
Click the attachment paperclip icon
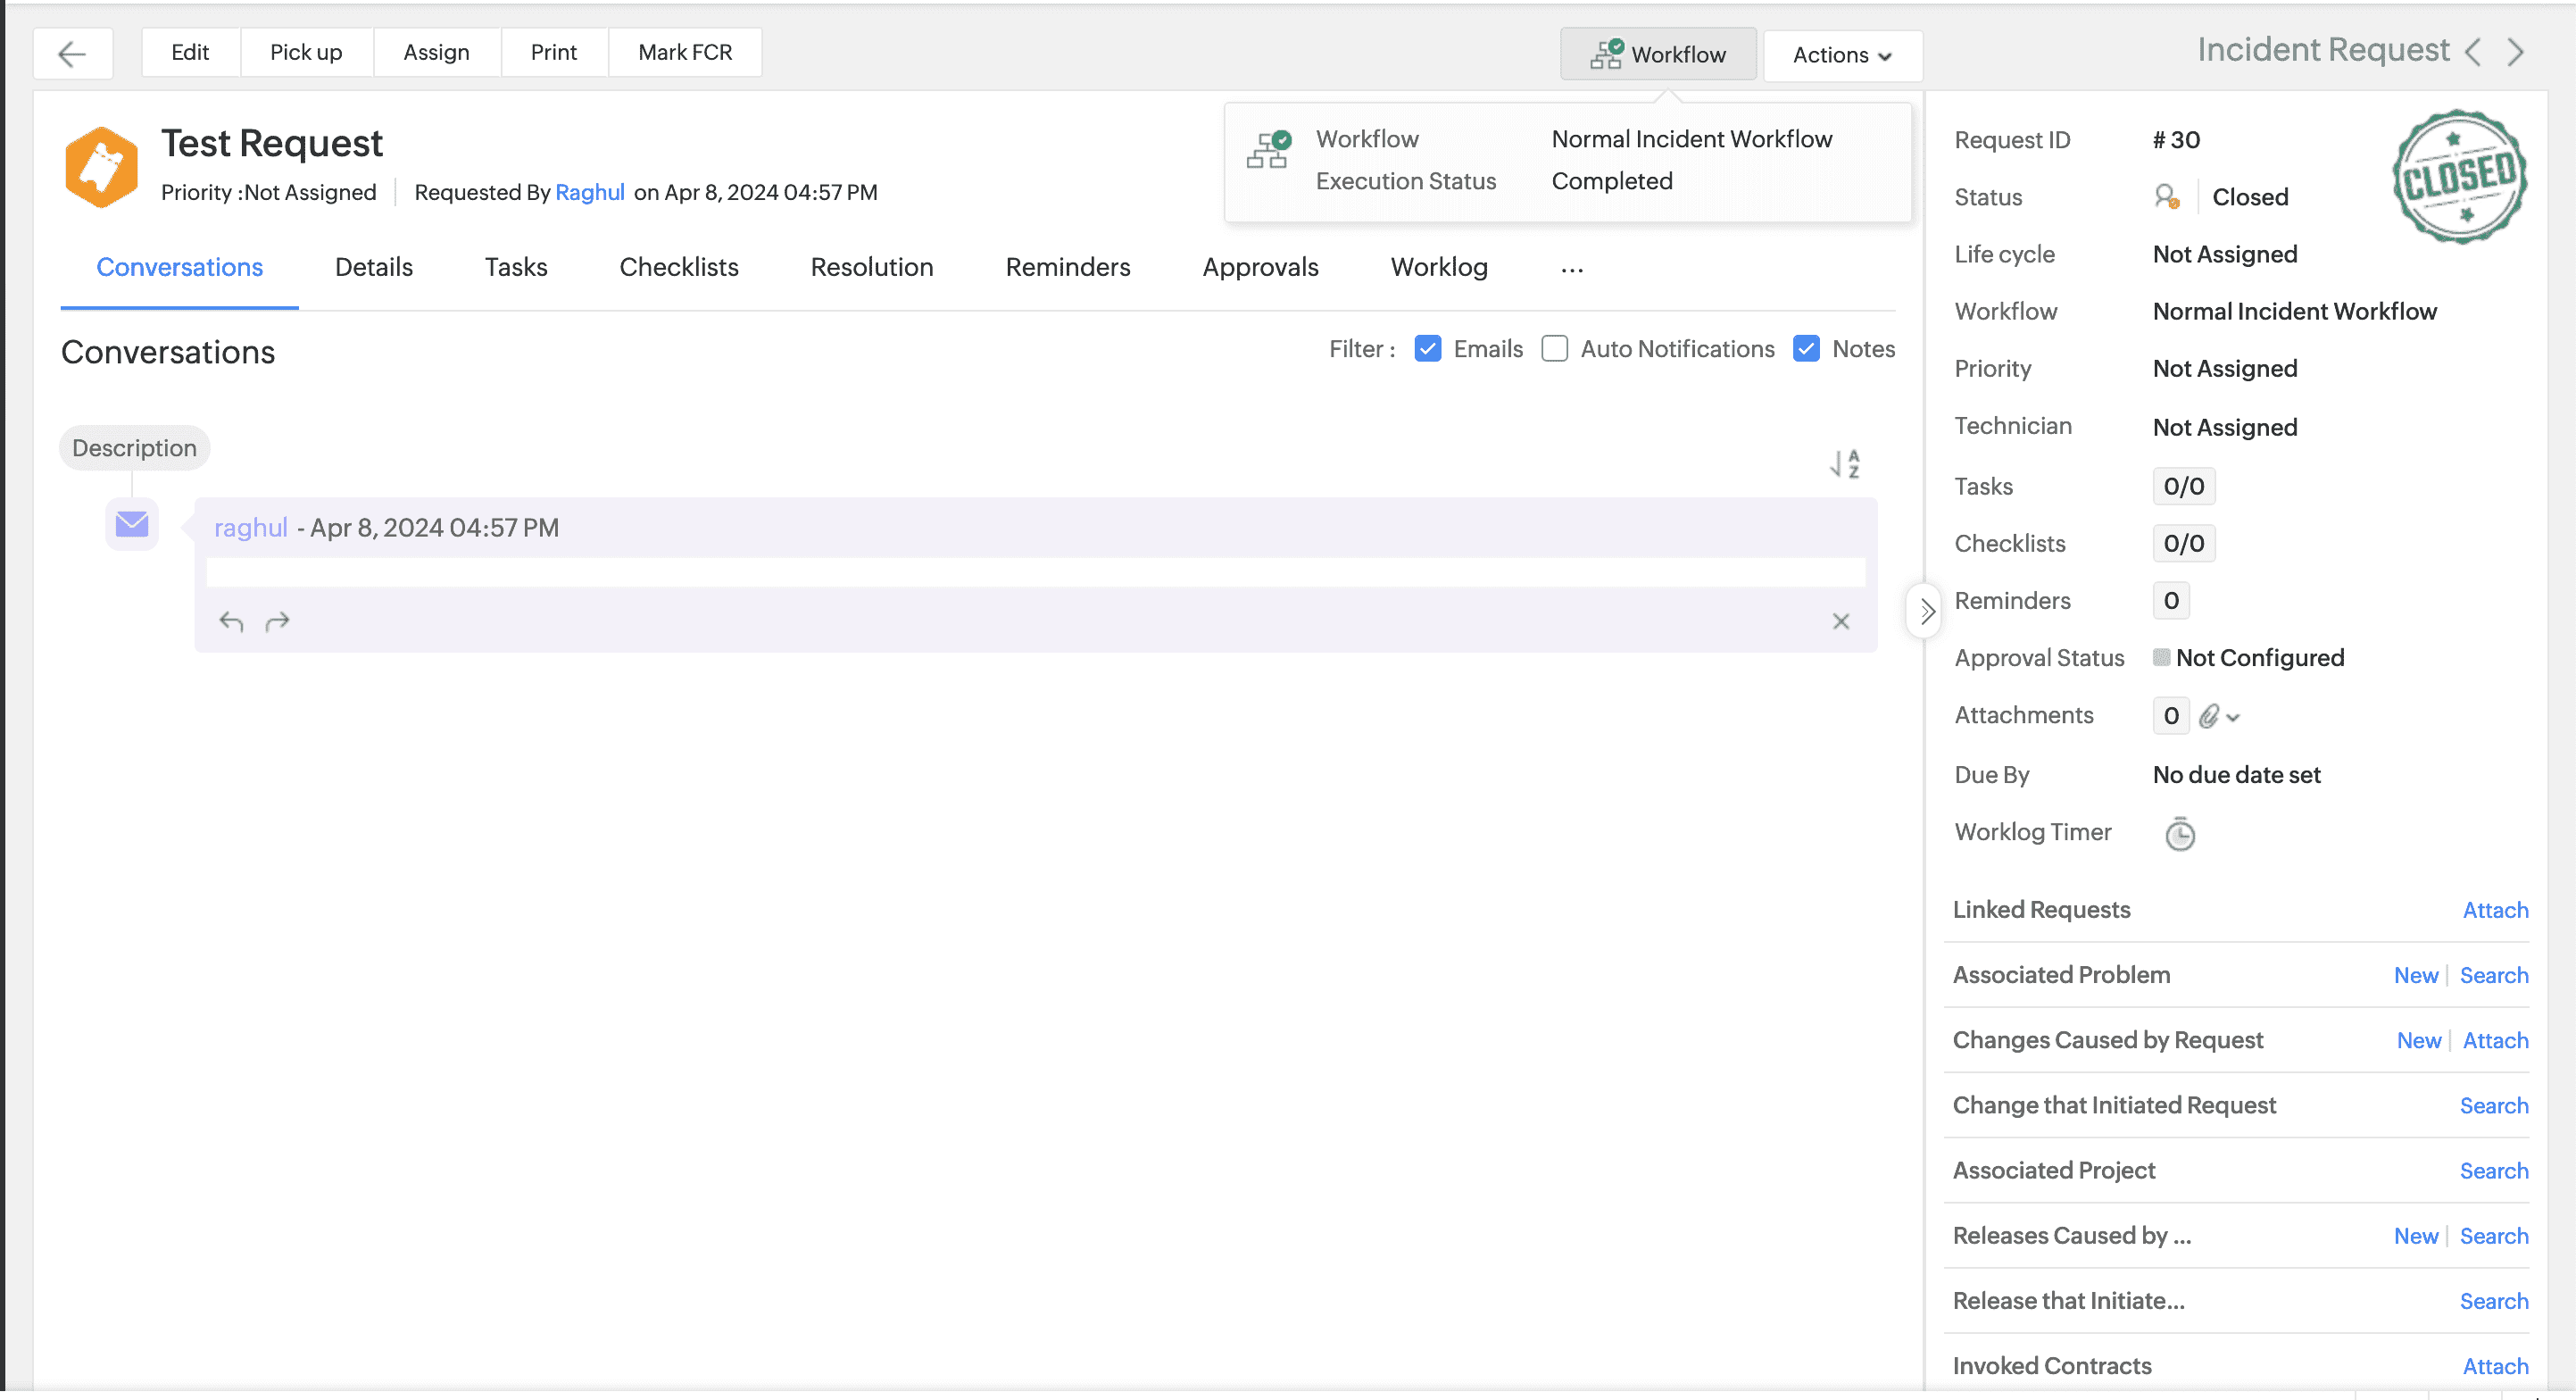point(2210,716)
